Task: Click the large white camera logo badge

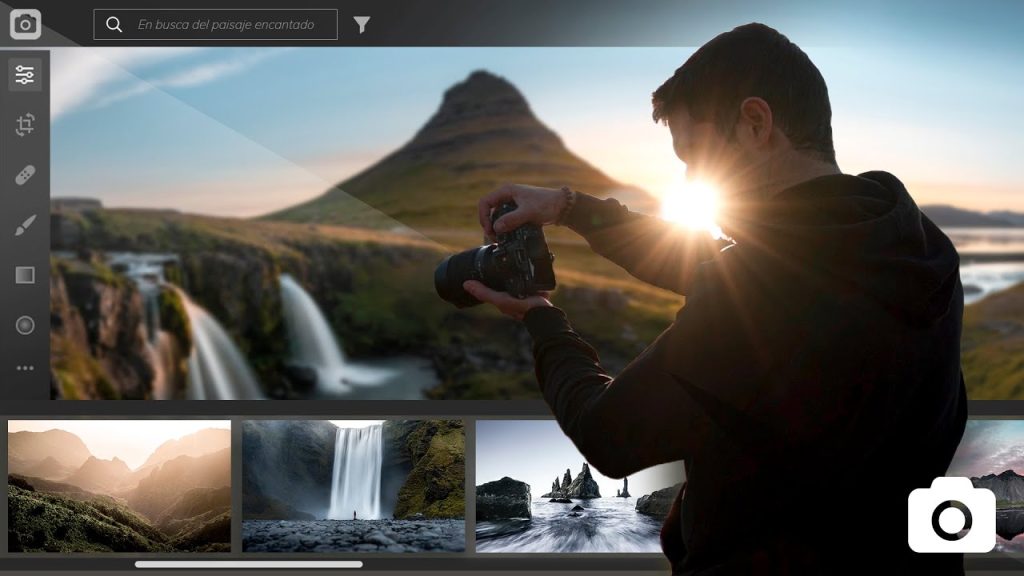Action: 952,515
